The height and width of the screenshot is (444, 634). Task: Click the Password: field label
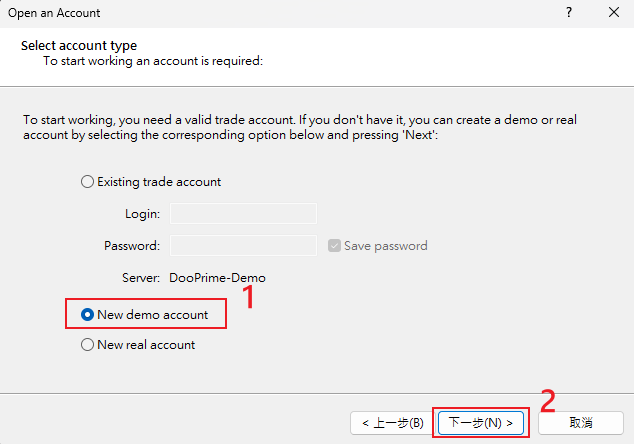(132, 246)
